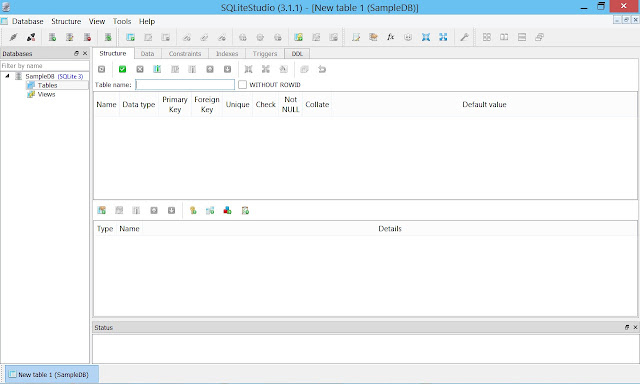The image size is (640, 384).
Task: Select the Views tree node
Action: (46, 94)
